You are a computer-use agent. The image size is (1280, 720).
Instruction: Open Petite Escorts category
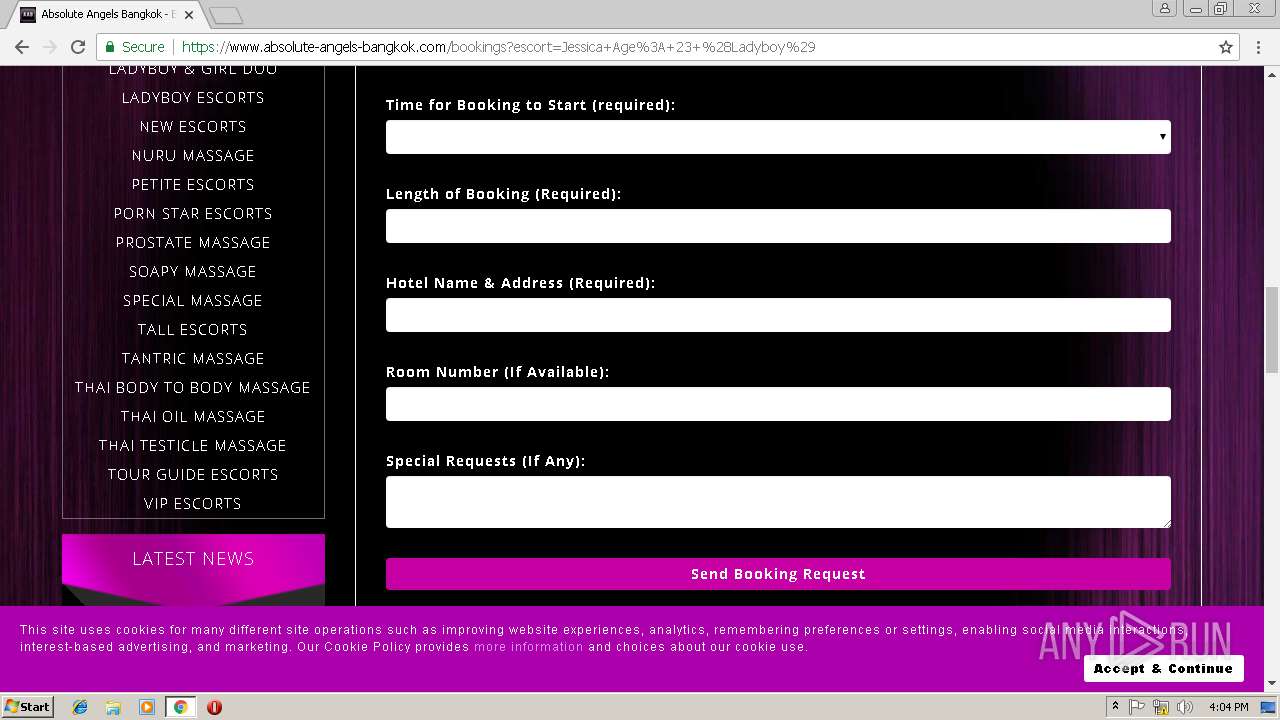click(x=193, y=185)
